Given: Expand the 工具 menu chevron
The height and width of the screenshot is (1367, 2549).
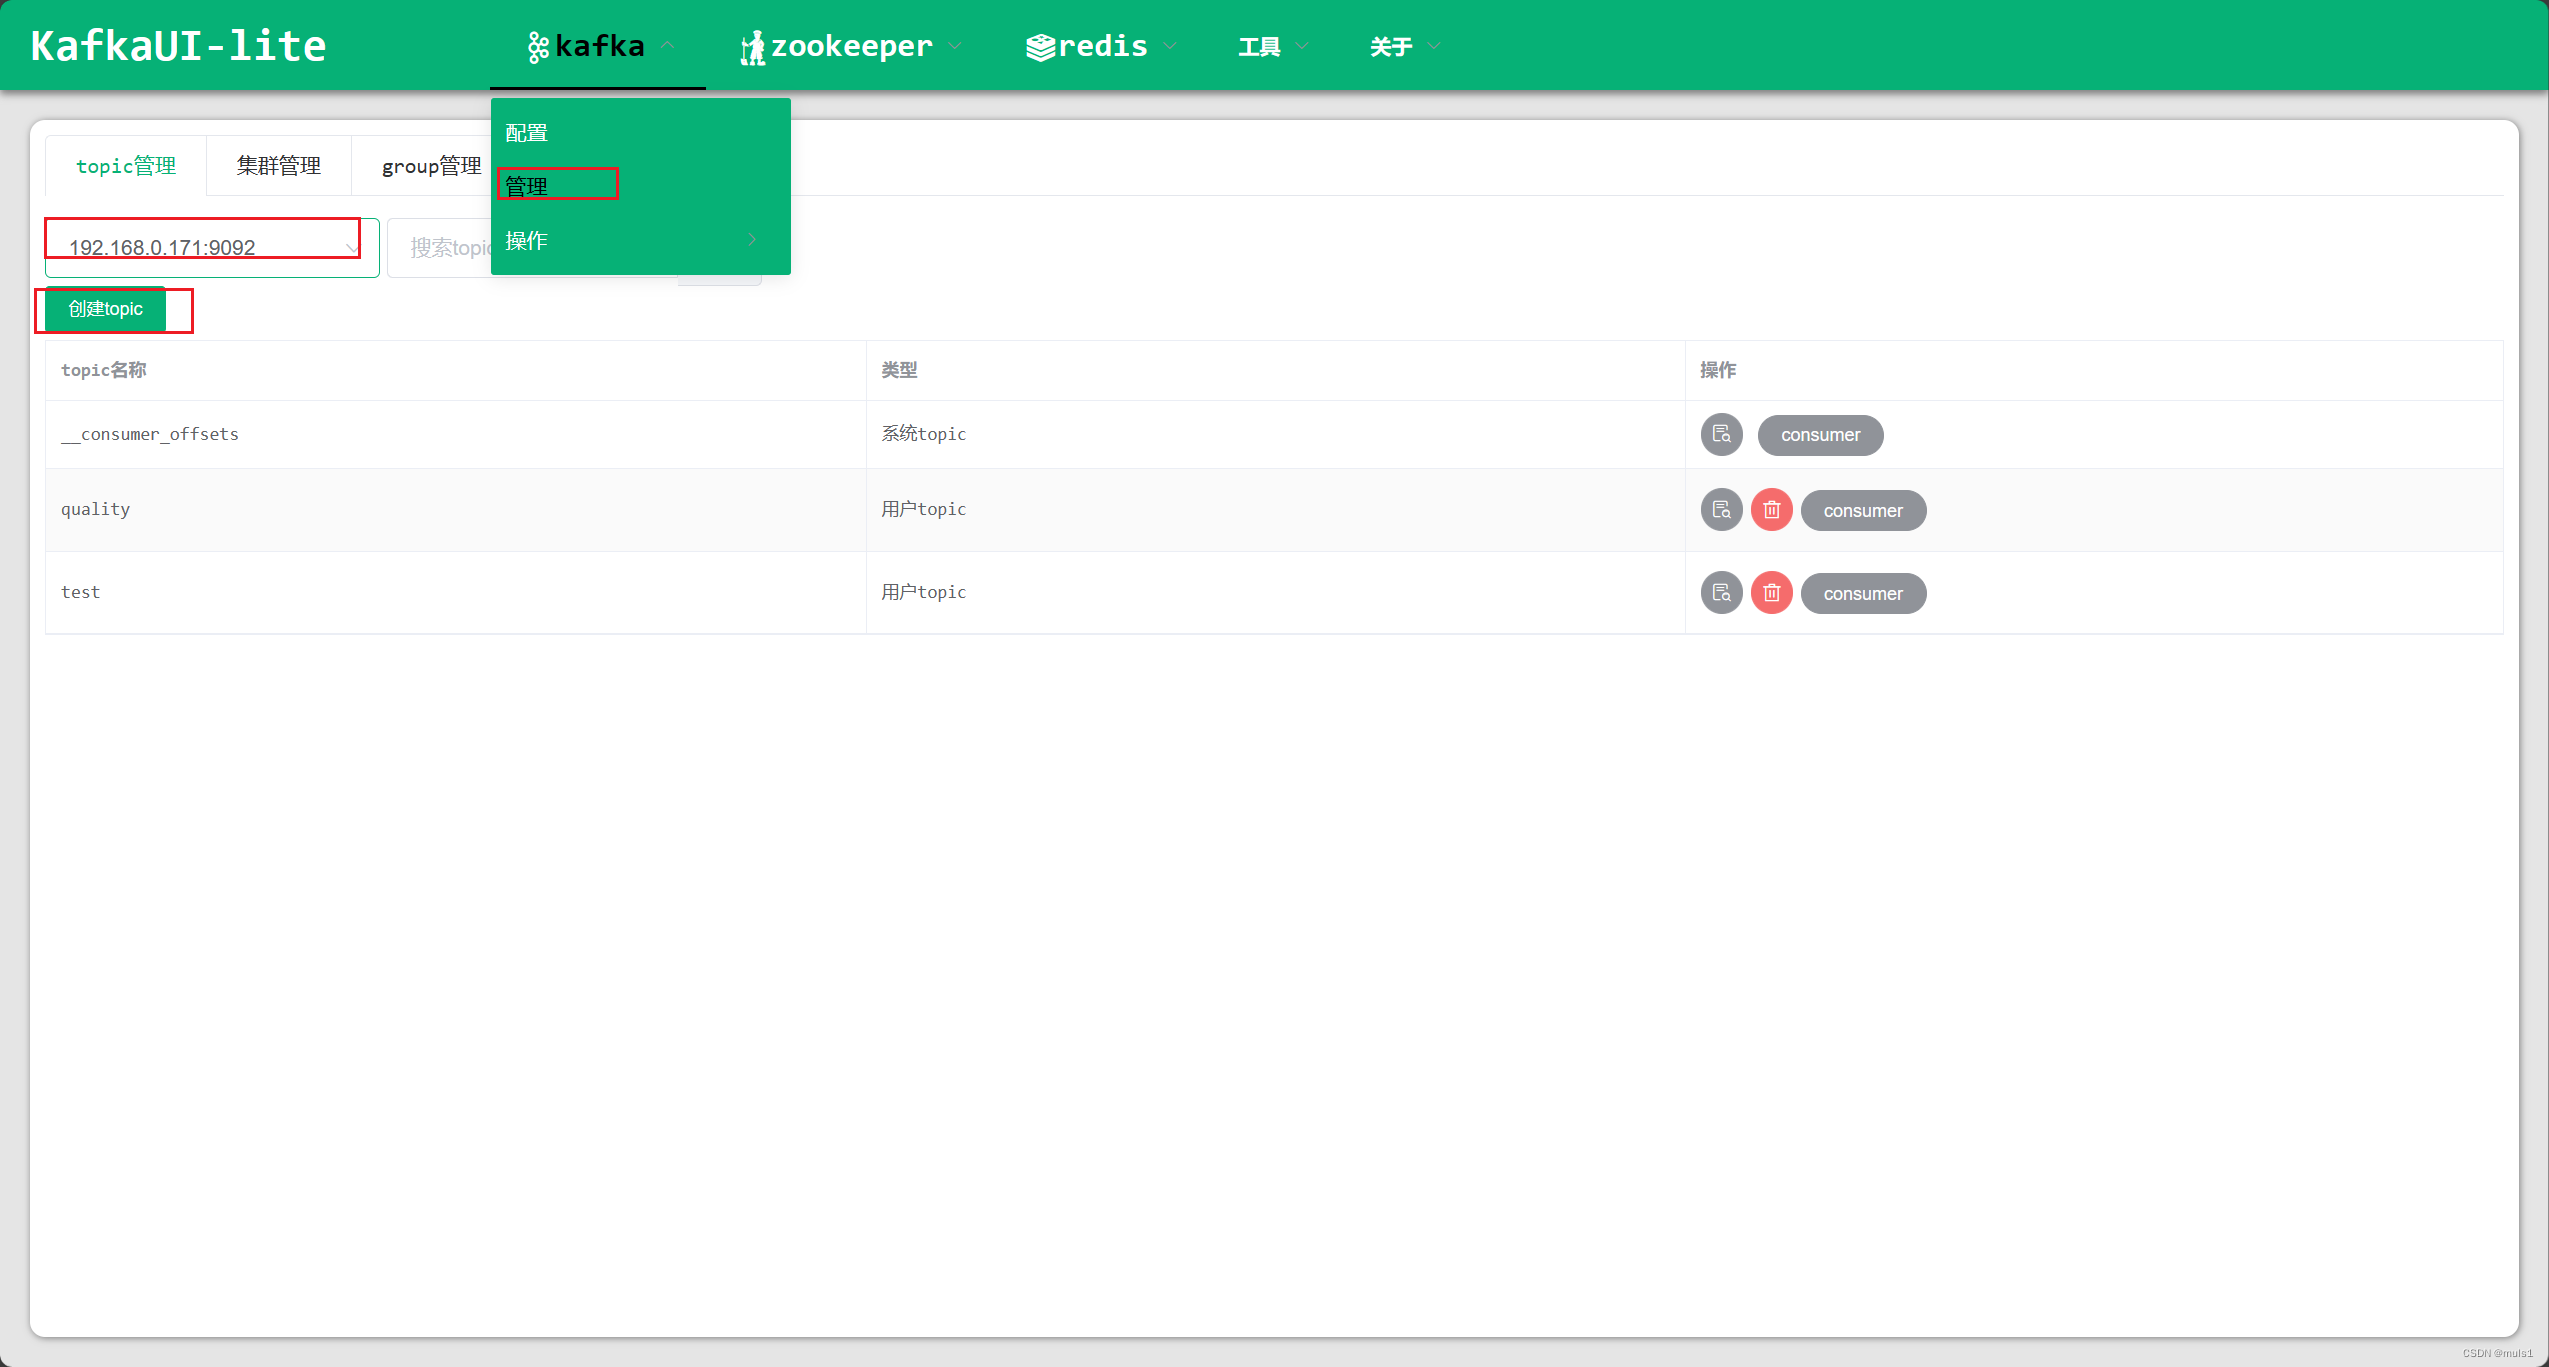Looking at the screenshot, I should point(1302,46).
